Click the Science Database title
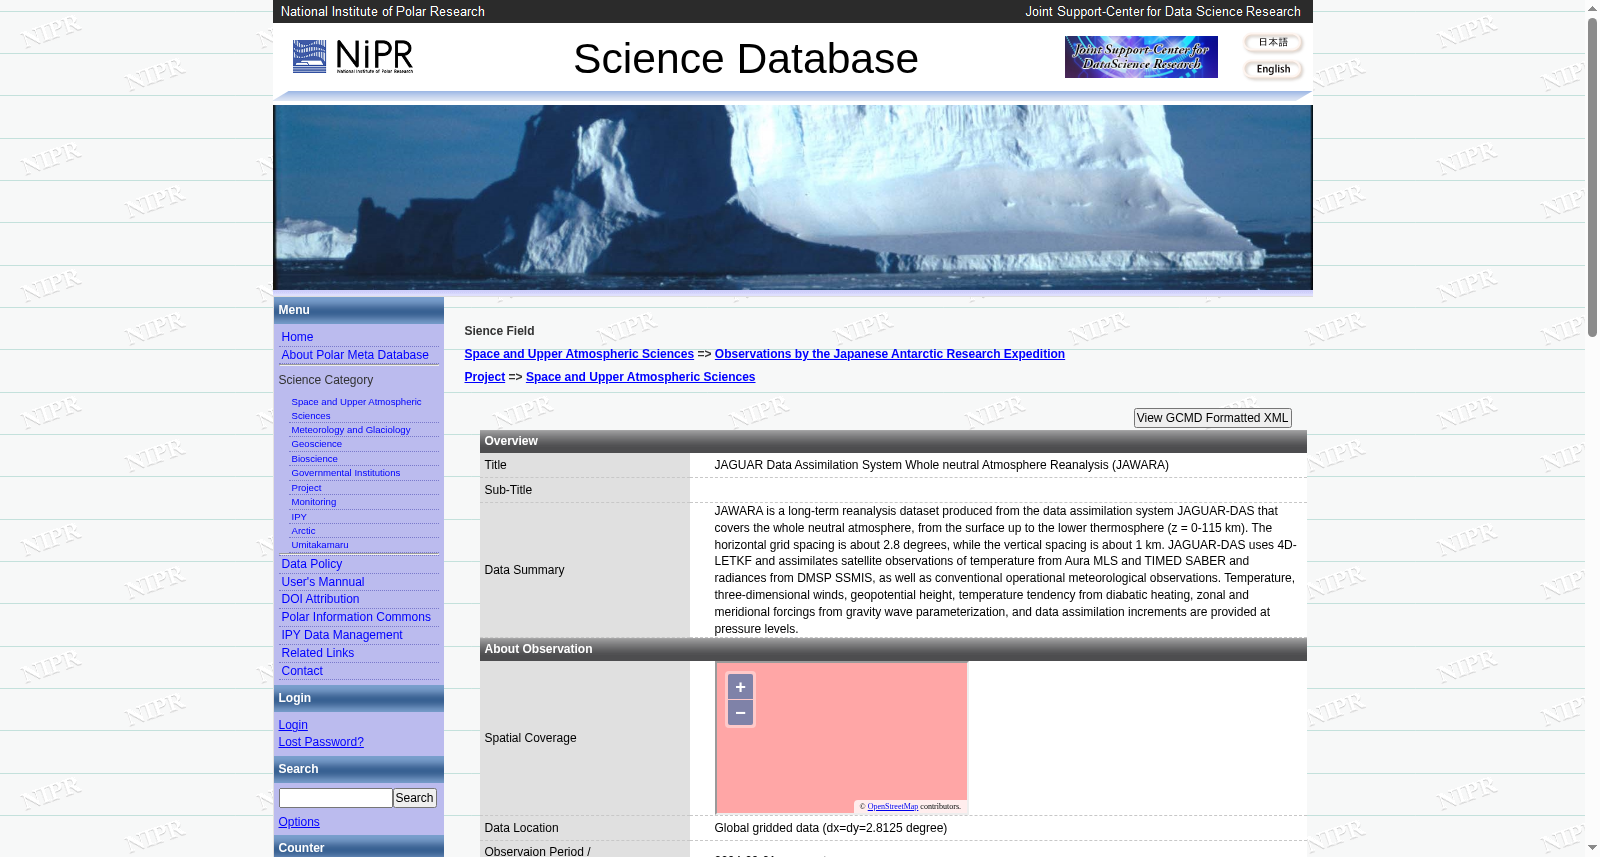 click(x=746, y=58)
